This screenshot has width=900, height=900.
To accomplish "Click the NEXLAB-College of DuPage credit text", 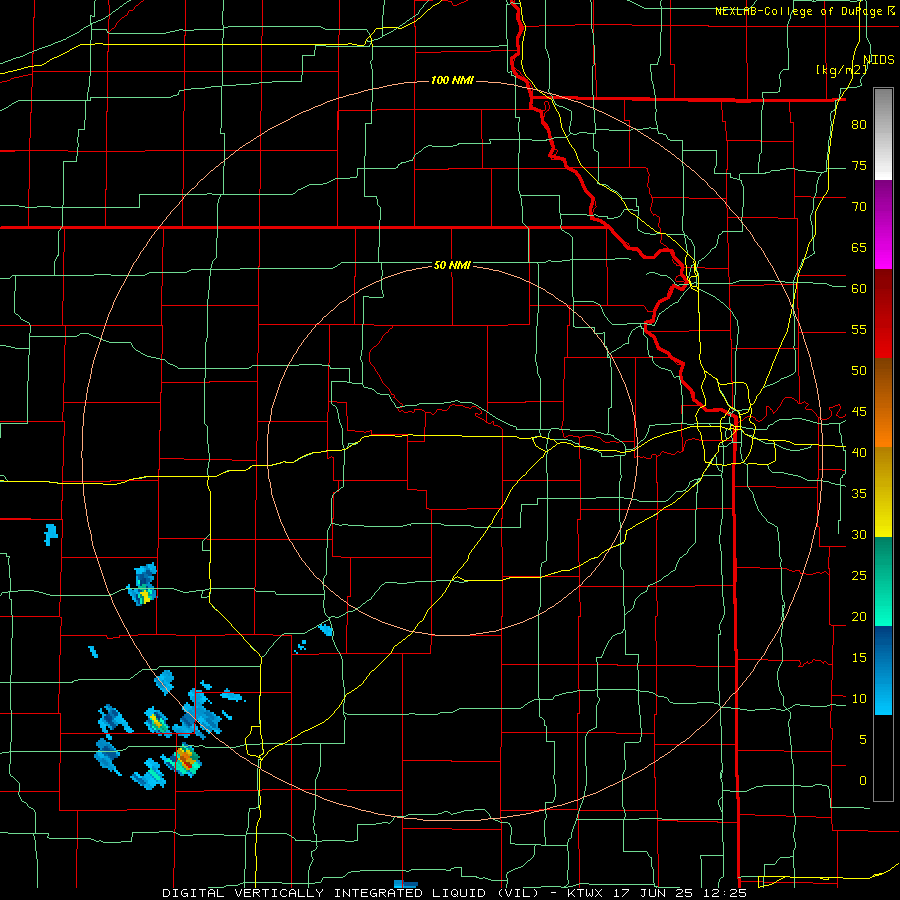I will (x=800, y=11).
